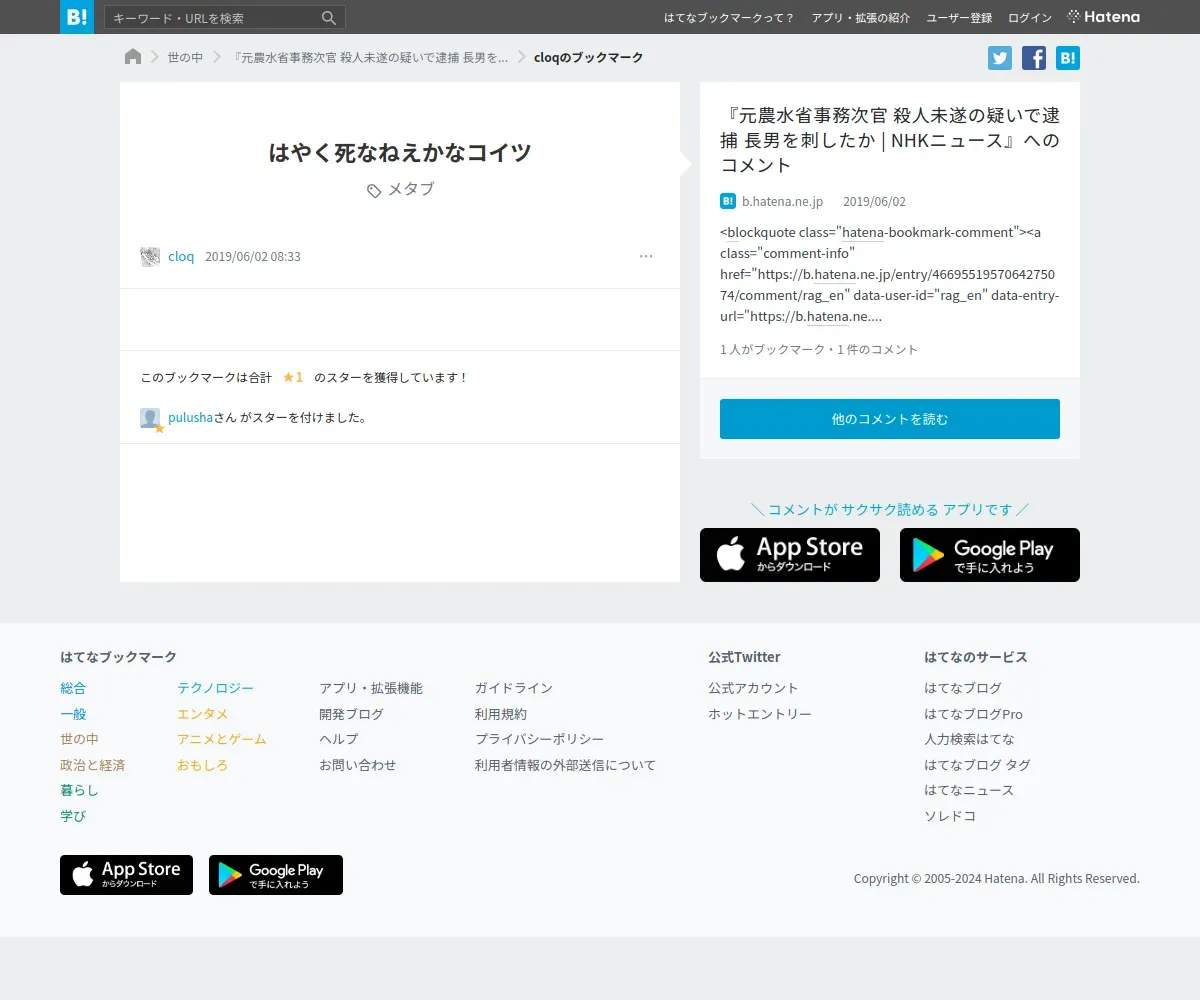The height and width of the screenshot is (1000, 1200).
Task: Open footer category アニメとゲーム
Action: 222,739
